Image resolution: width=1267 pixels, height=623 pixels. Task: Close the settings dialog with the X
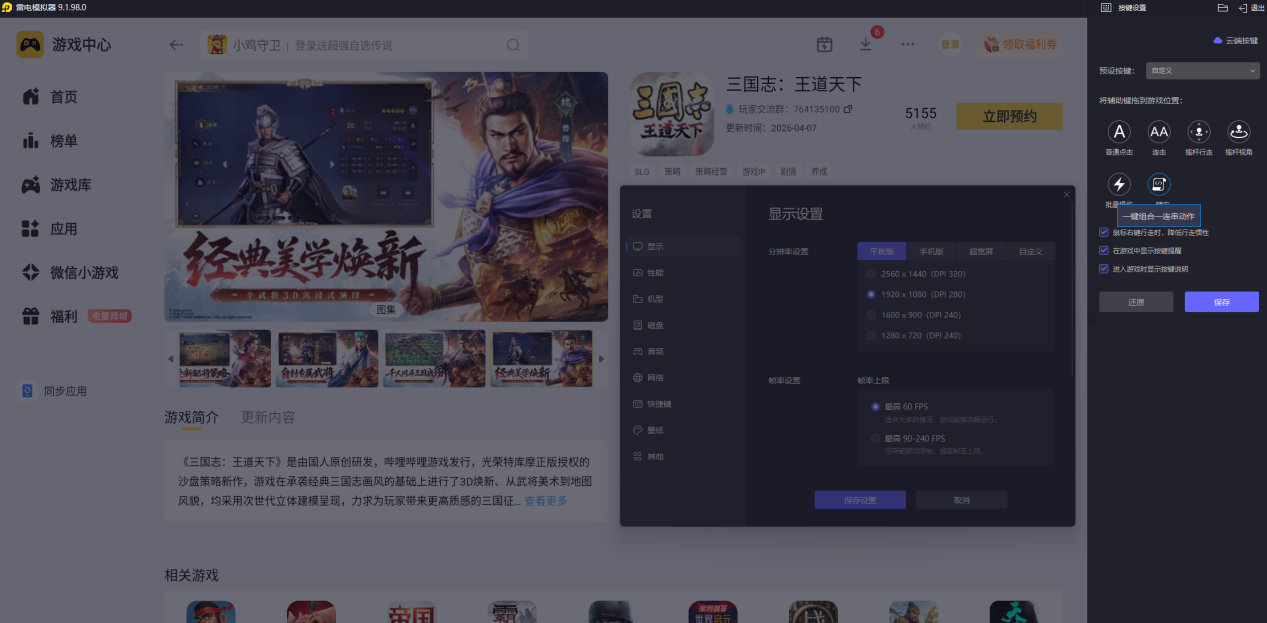tap(1066, 194)
